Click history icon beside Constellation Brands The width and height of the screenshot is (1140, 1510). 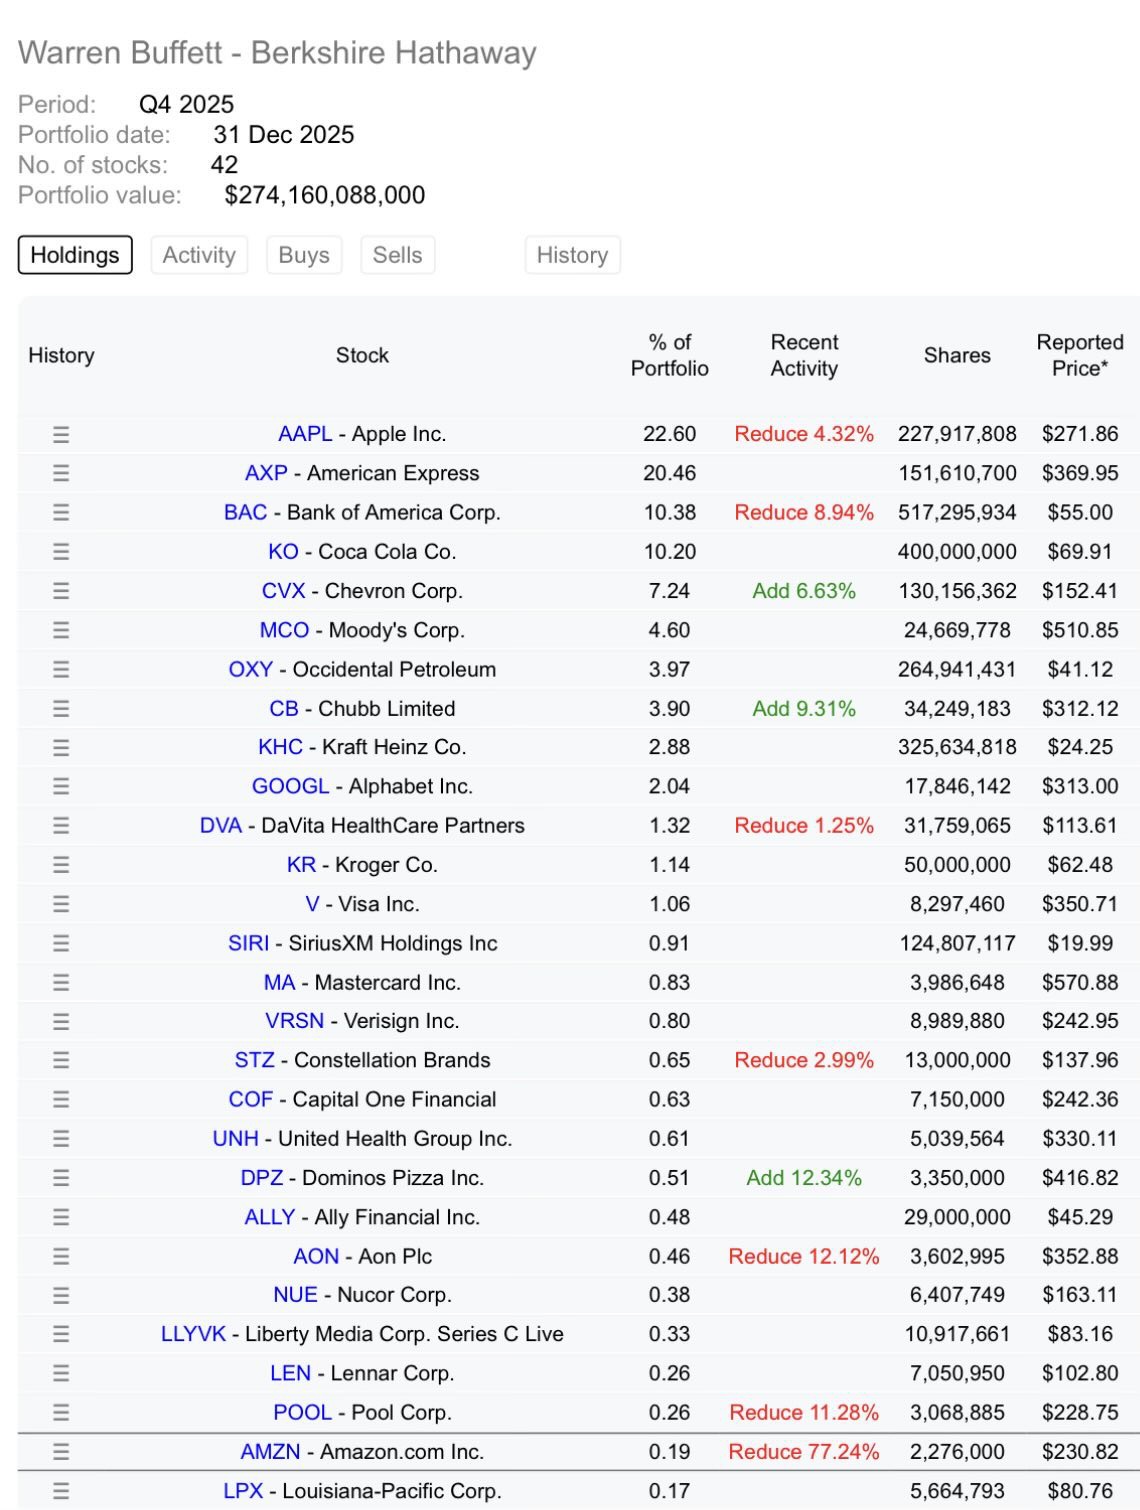pos(61,1060)
